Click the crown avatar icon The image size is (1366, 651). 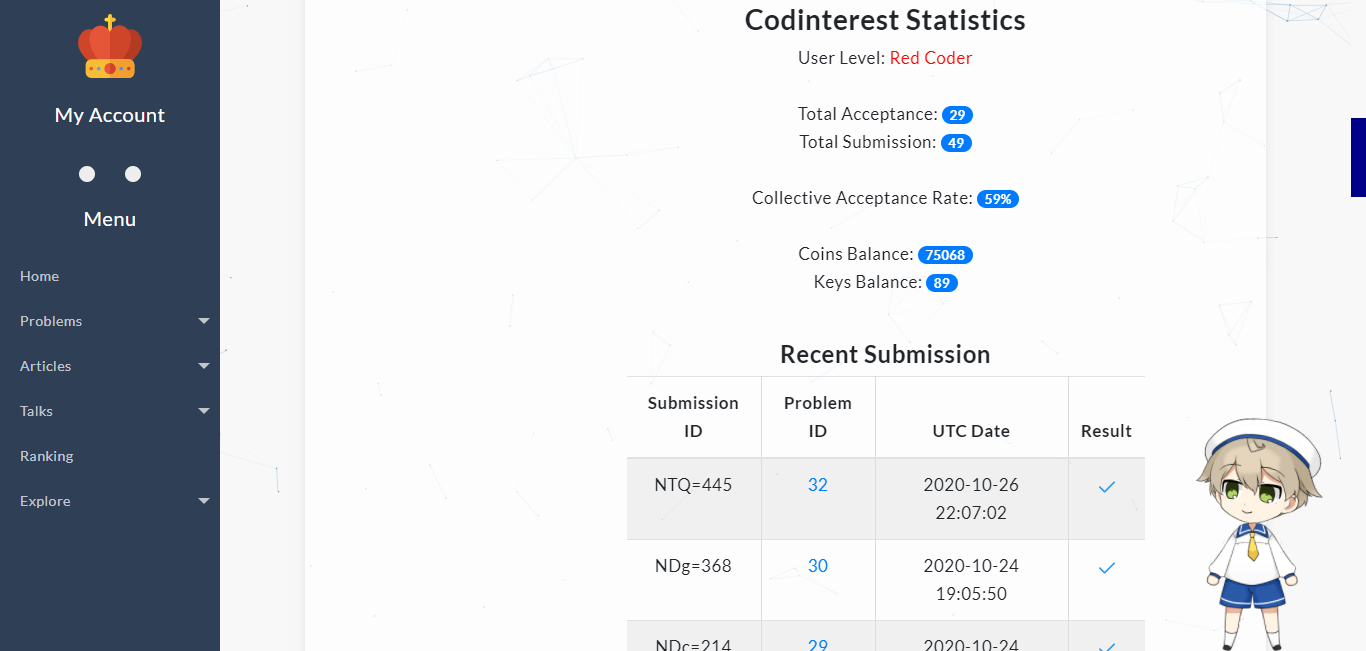pos(110,47)
